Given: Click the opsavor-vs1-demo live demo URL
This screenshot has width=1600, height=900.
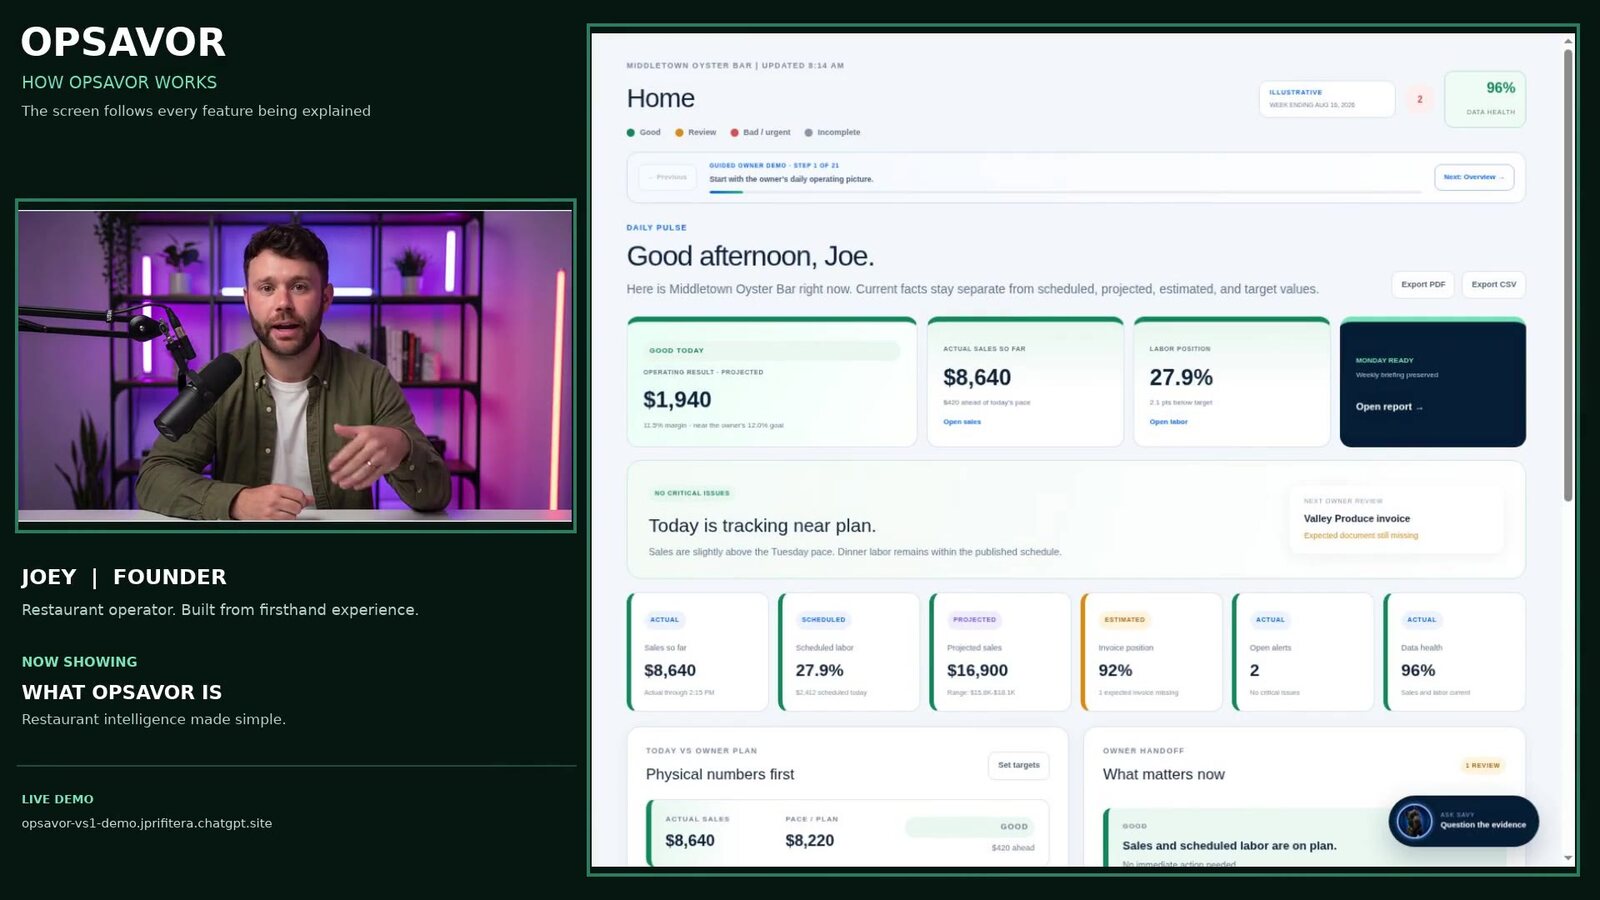Looking at the screenshot, I should (x=147, y=823).
